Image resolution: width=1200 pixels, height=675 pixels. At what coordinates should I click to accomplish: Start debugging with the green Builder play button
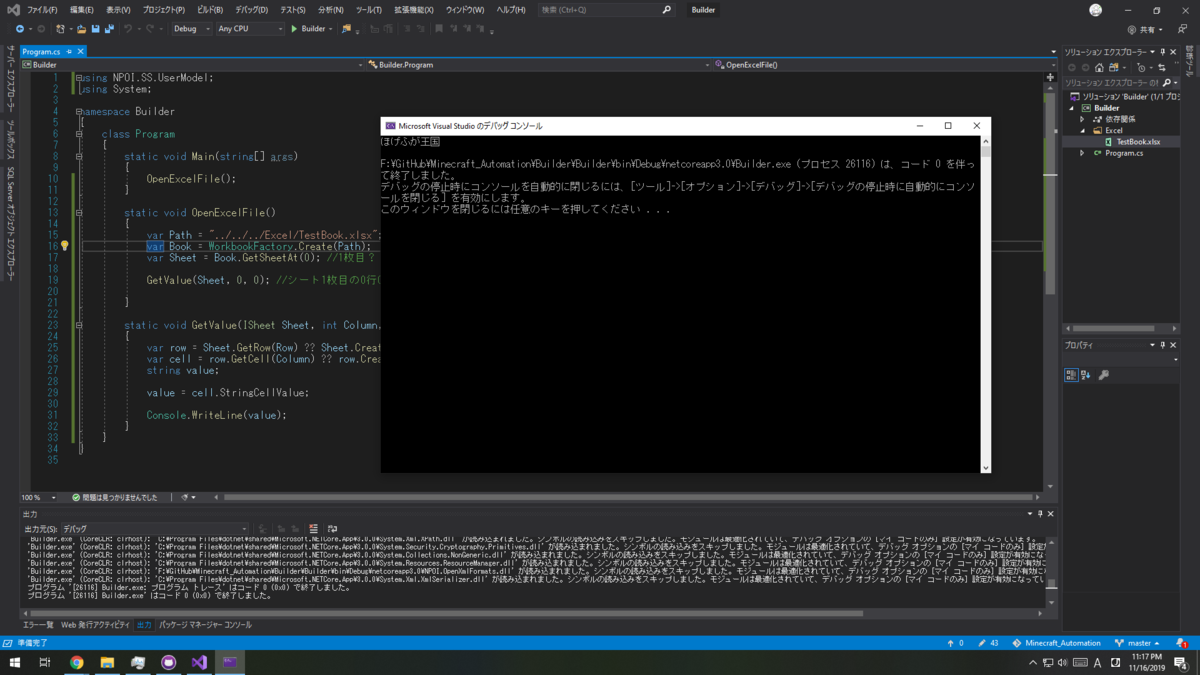coord(308,29)
